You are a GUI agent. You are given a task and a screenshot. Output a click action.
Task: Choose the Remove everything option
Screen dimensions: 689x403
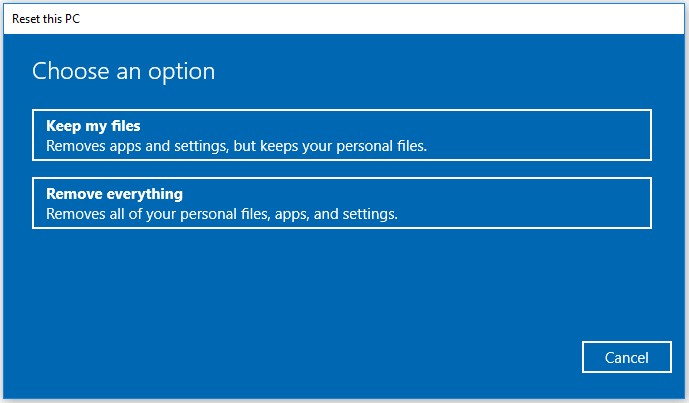(341, 203)
